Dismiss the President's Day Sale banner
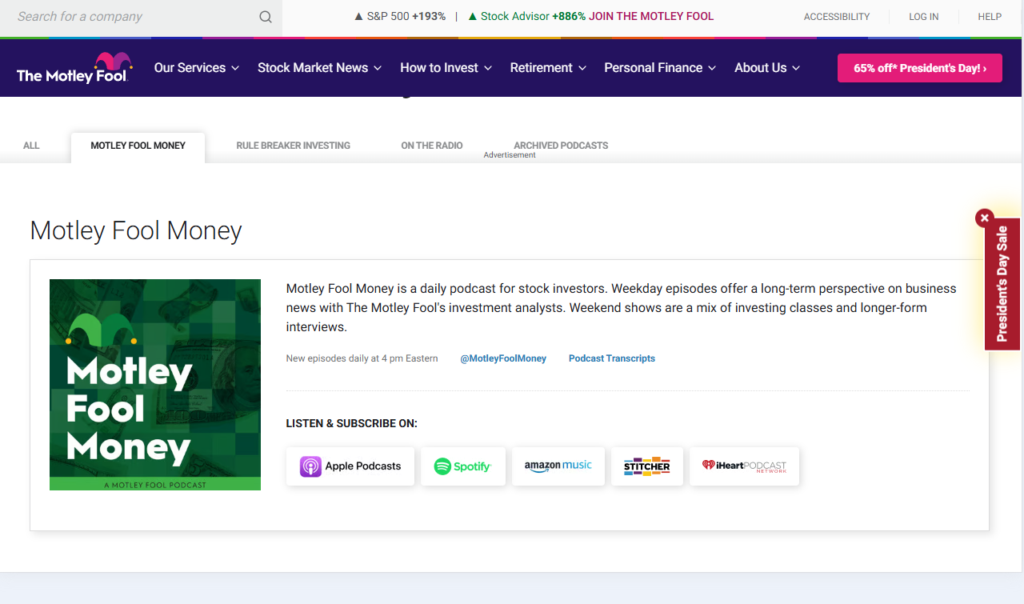Image resolution: width=1024 pixels, height=604 pixels. pyautogui.click(x=984, y=217)
